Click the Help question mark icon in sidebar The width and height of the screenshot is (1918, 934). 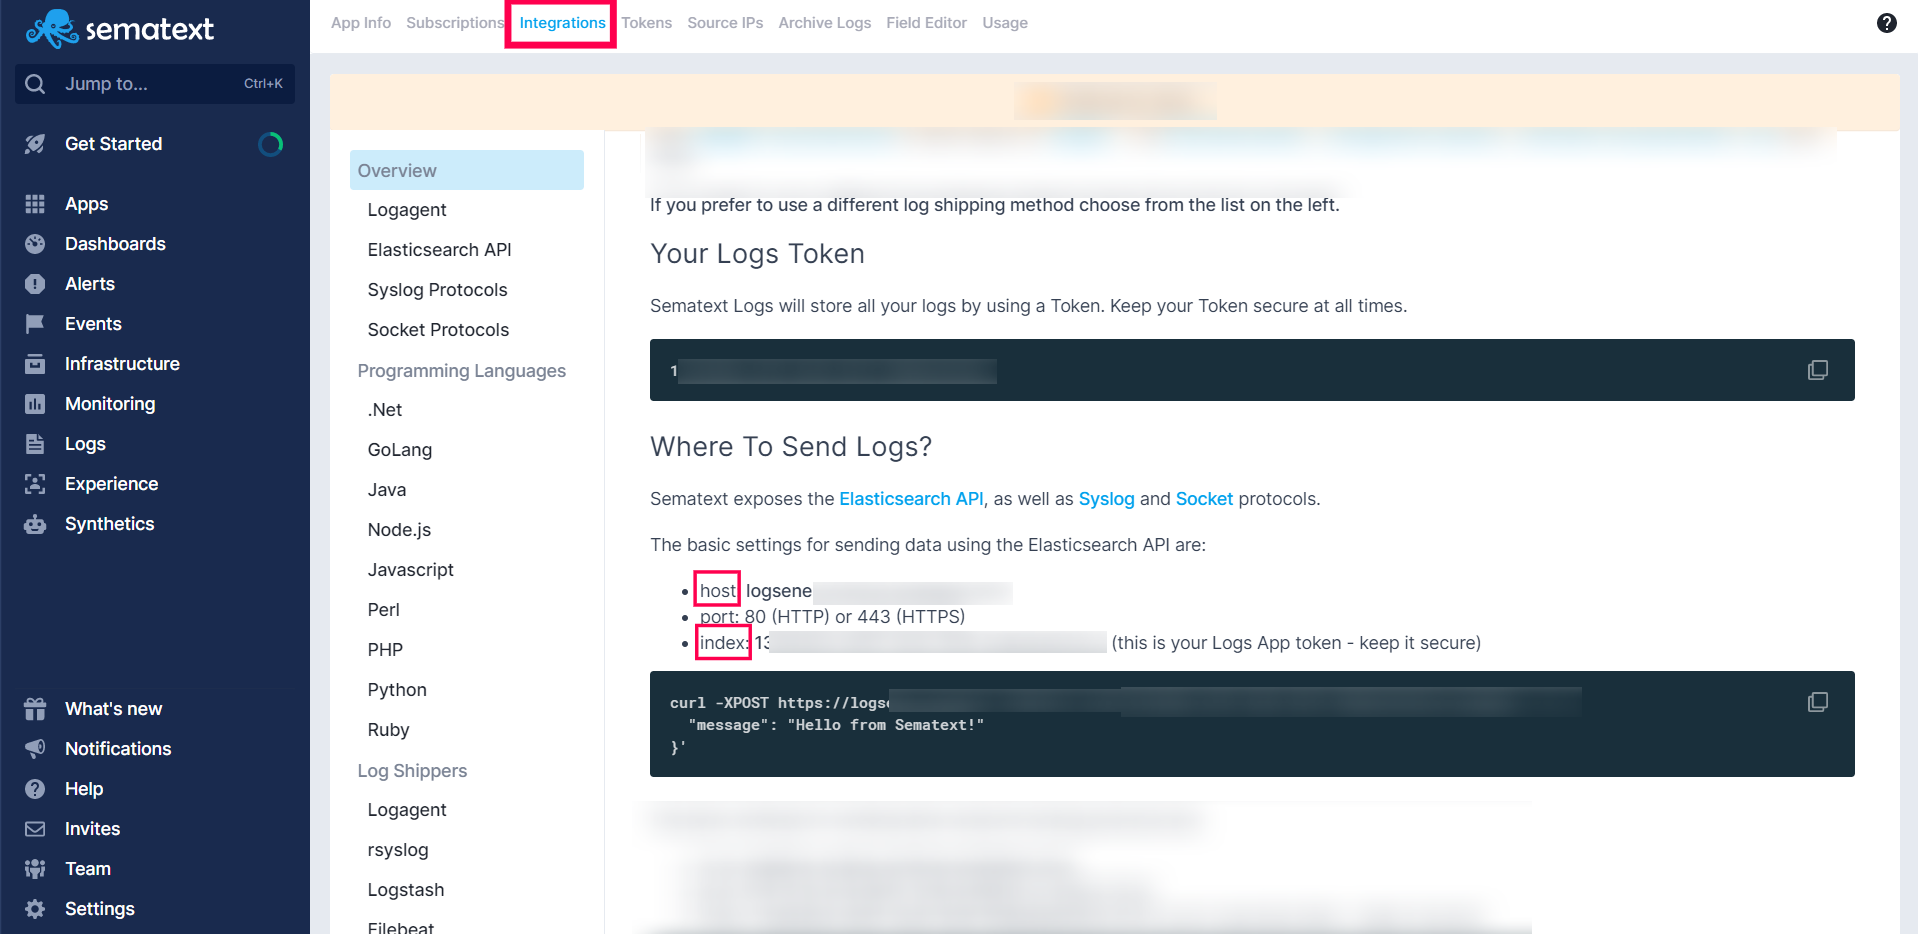point(35,789)
